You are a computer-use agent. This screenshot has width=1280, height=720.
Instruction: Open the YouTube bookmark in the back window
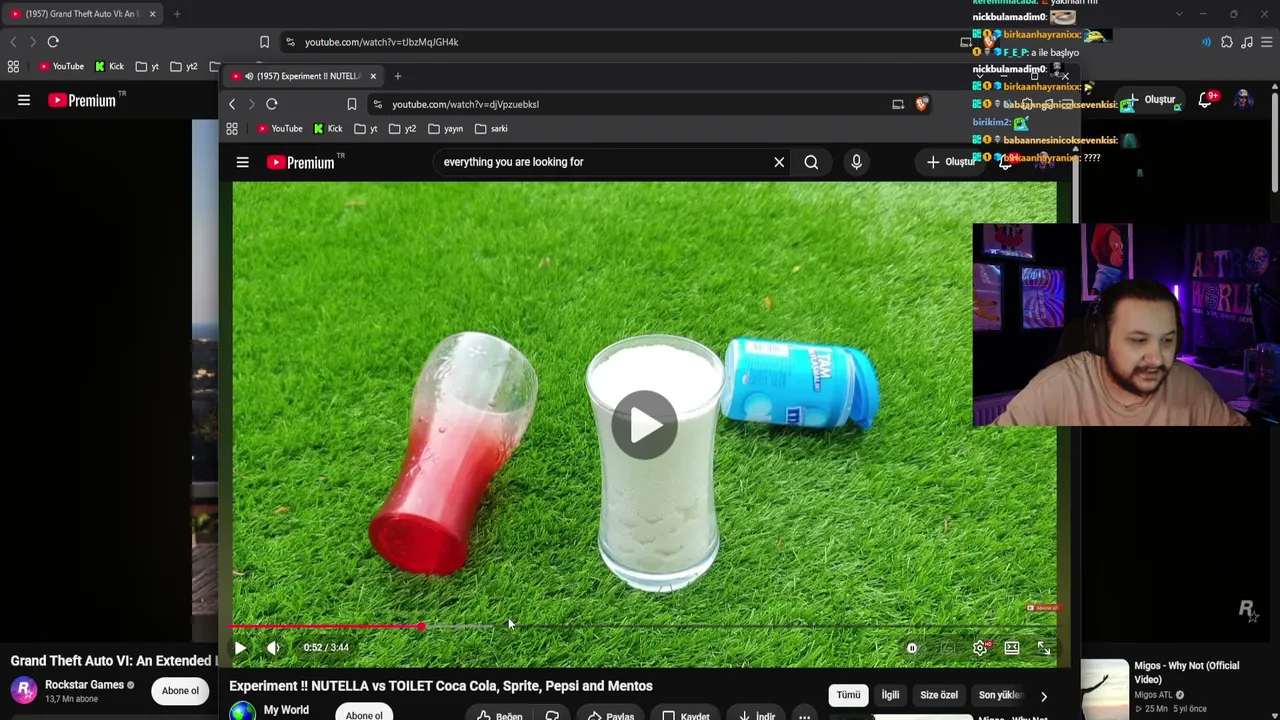(61, 67)
